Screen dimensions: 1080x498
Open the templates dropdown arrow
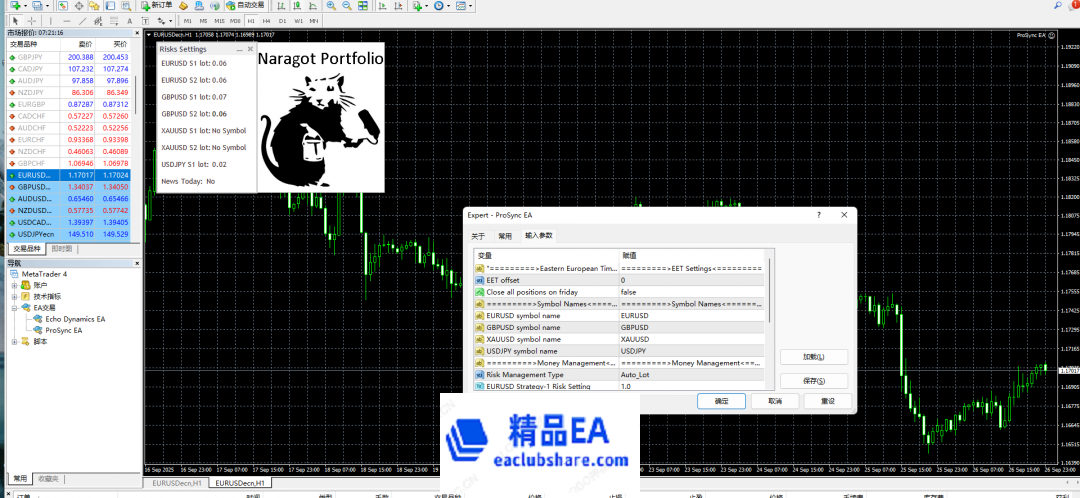(470, 6)
